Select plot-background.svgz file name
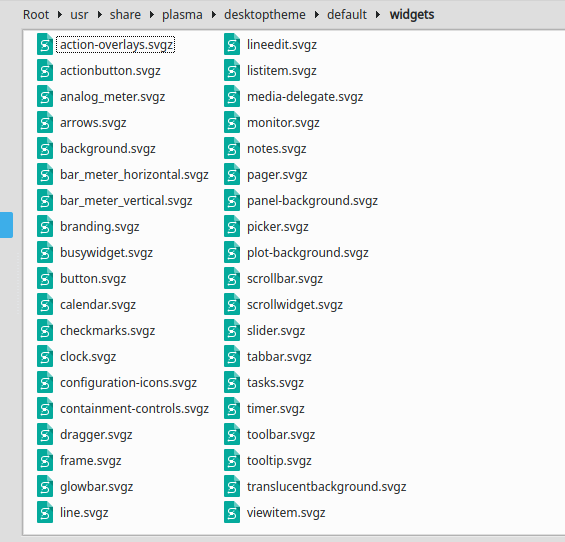565x542 pixels. (307, 253)
